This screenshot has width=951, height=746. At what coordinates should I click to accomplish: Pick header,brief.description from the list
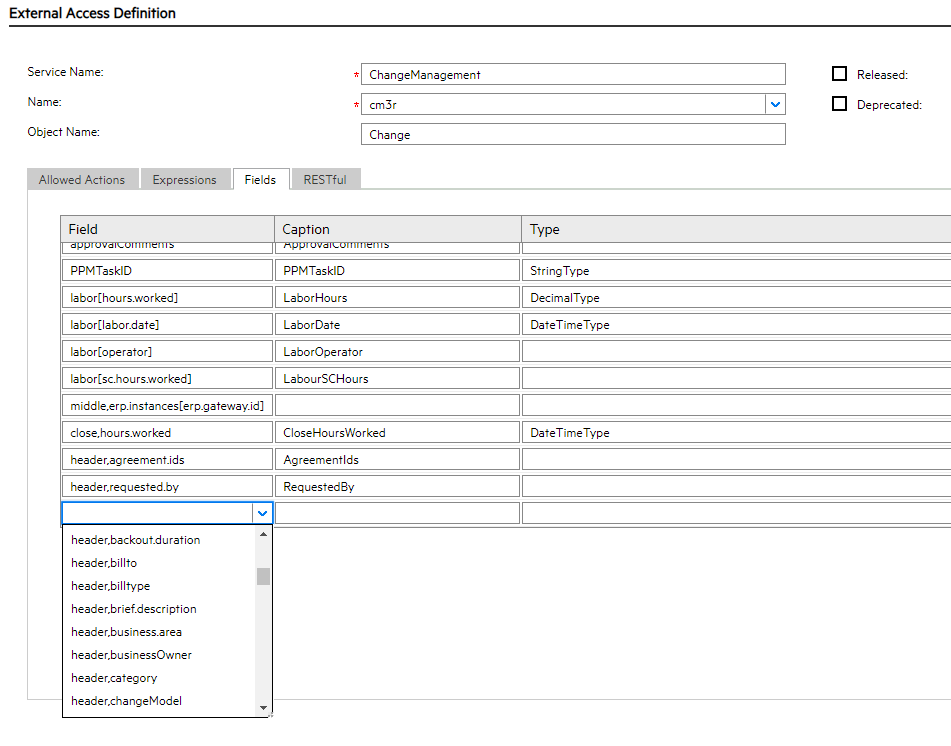click(x=159, y=609)
